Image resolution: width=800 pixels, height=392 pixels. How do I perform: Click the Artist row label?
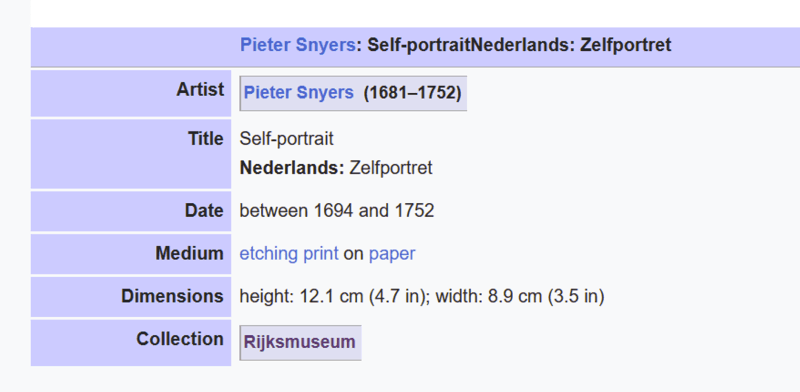[200, 90]
